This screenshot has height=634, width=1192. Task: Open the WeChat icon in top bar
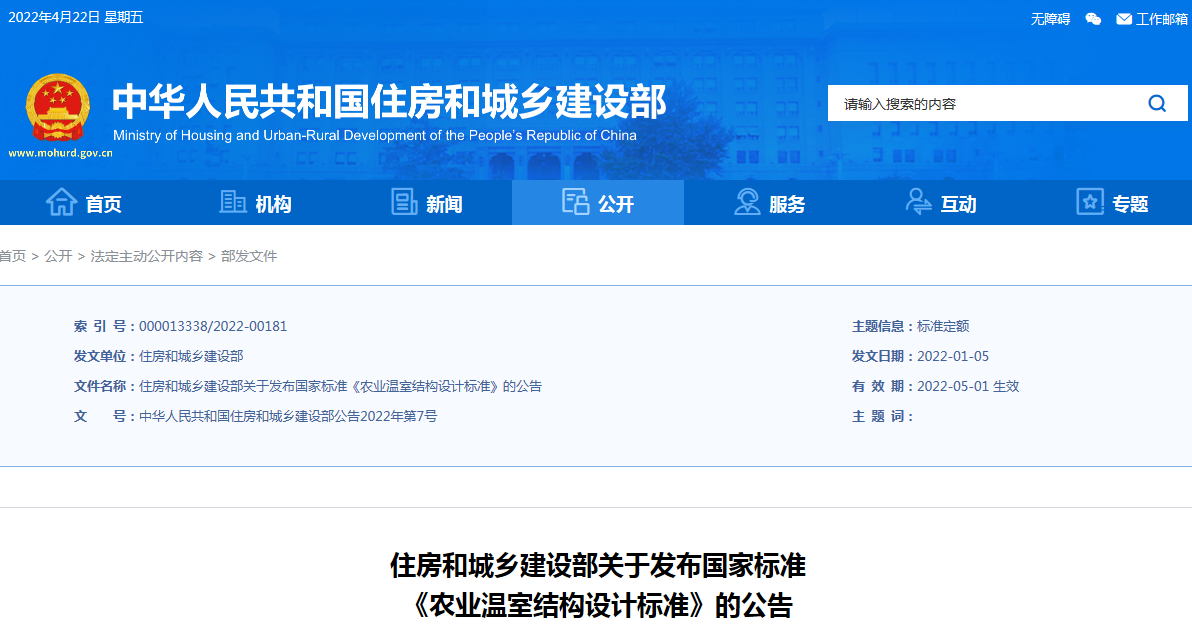coord(1093,19)
